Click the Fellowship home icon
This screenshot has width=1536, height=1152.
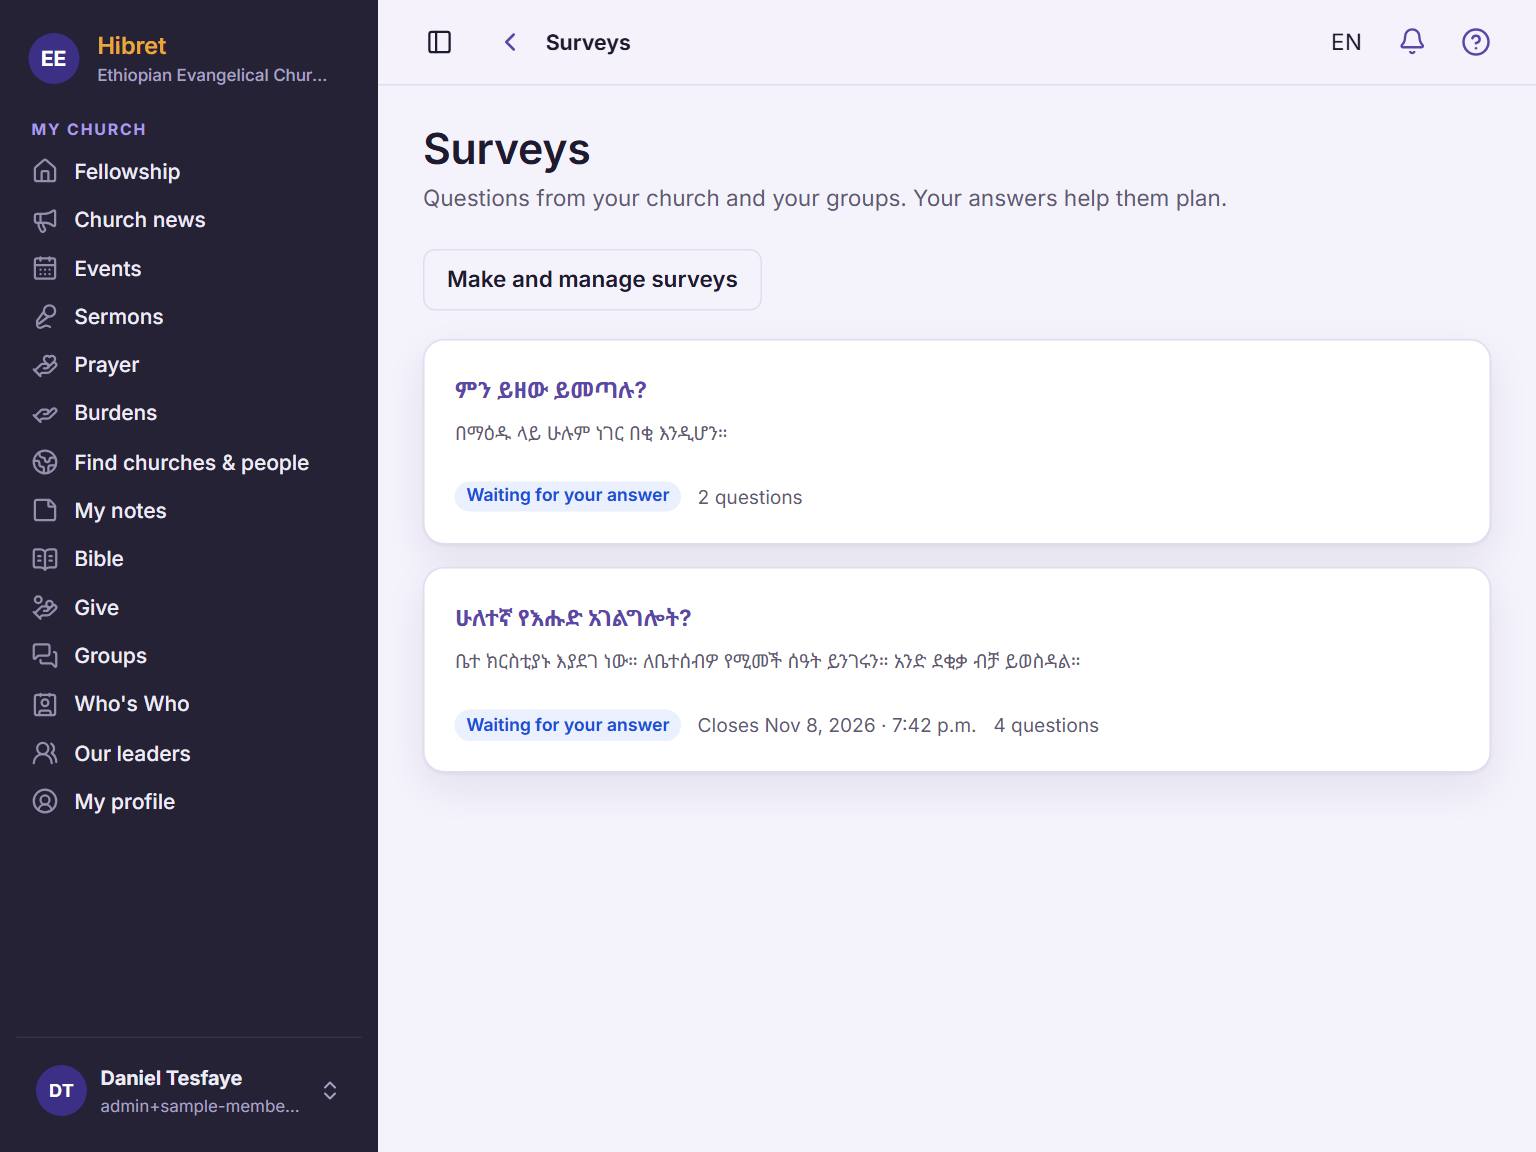click(x=45, y=171)
